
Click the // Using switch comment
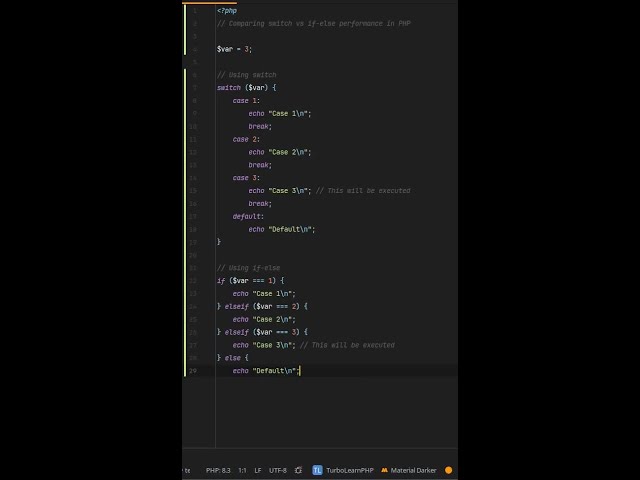click(247, 75)
